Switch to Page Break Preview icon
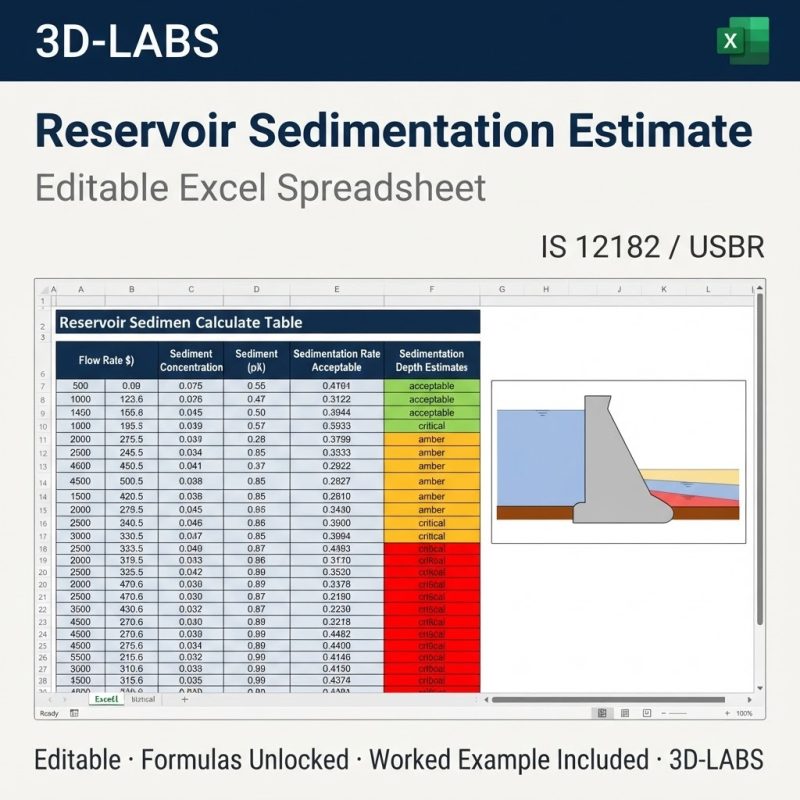The height and width of the screenshot is (800, 800). tap(647, 713)
